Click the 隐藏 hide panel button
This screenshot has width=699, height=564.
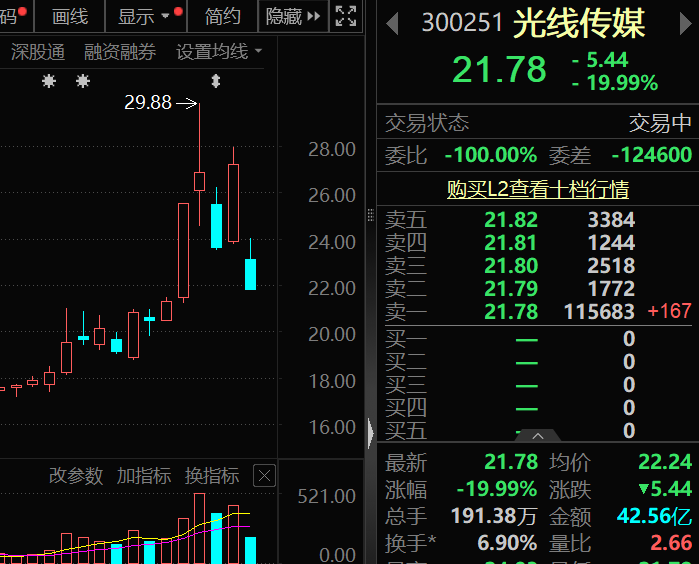[293, 16]
